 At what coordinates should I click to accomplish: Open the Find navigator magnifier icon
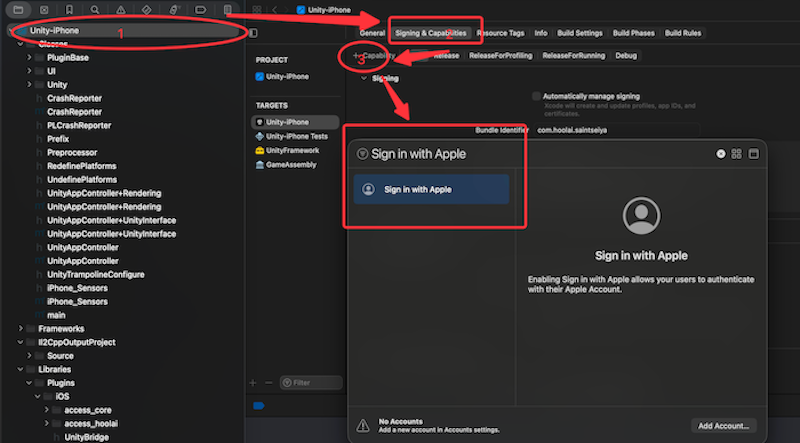[95, 9]
